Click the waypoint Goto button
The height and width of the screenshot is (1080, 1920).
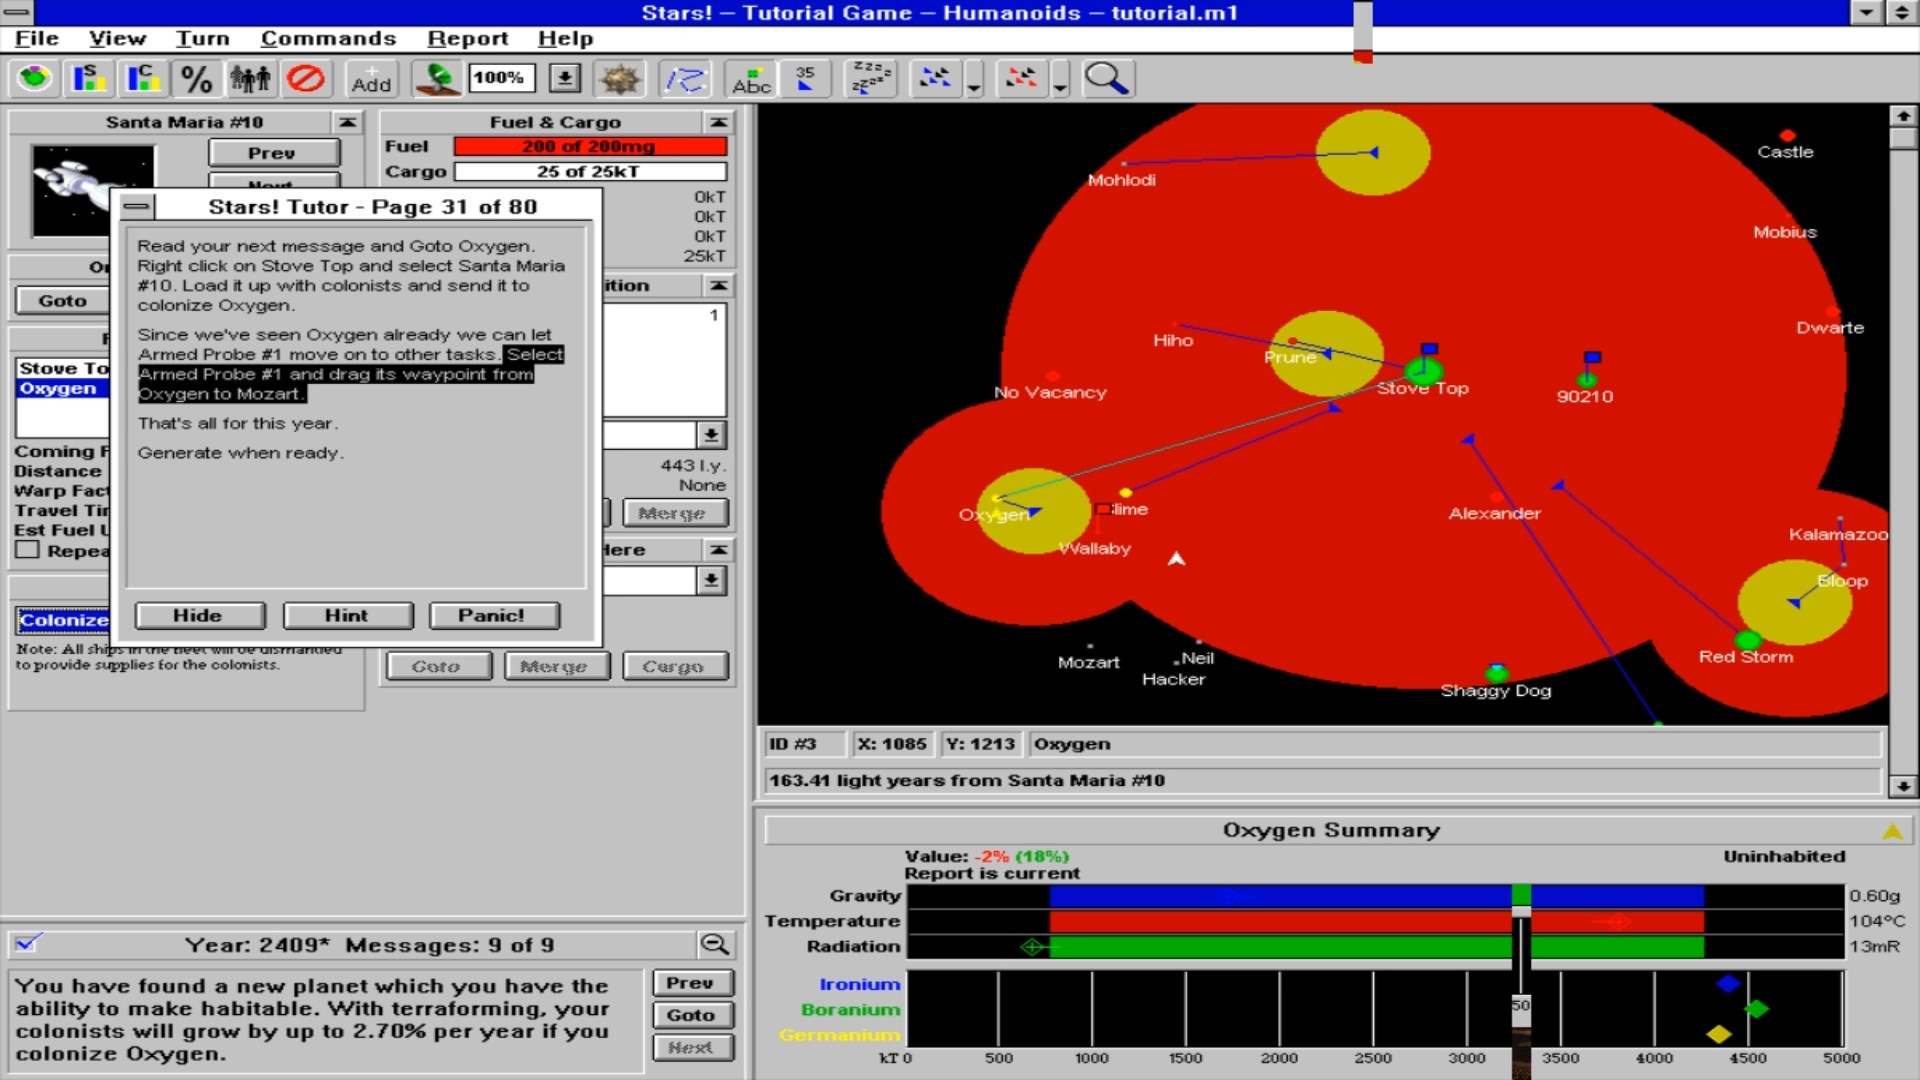tap(63, 300)
